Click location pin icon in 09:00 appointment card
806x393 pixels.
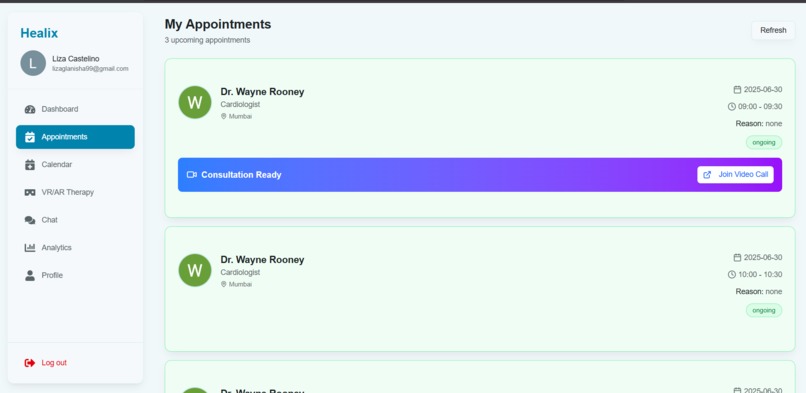click(224, 116)
